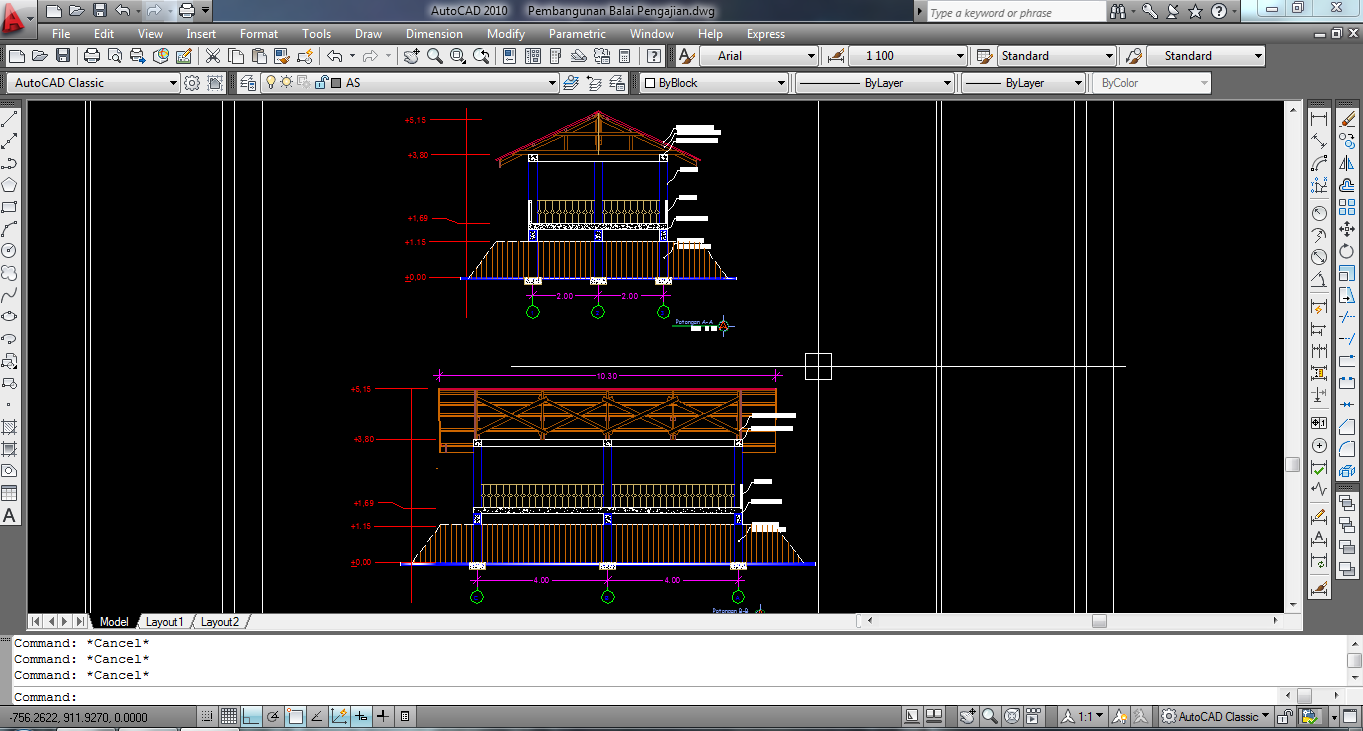
Task: Activate Pan Realtime hand in Standard toolbar
Action: click(412, 56)
